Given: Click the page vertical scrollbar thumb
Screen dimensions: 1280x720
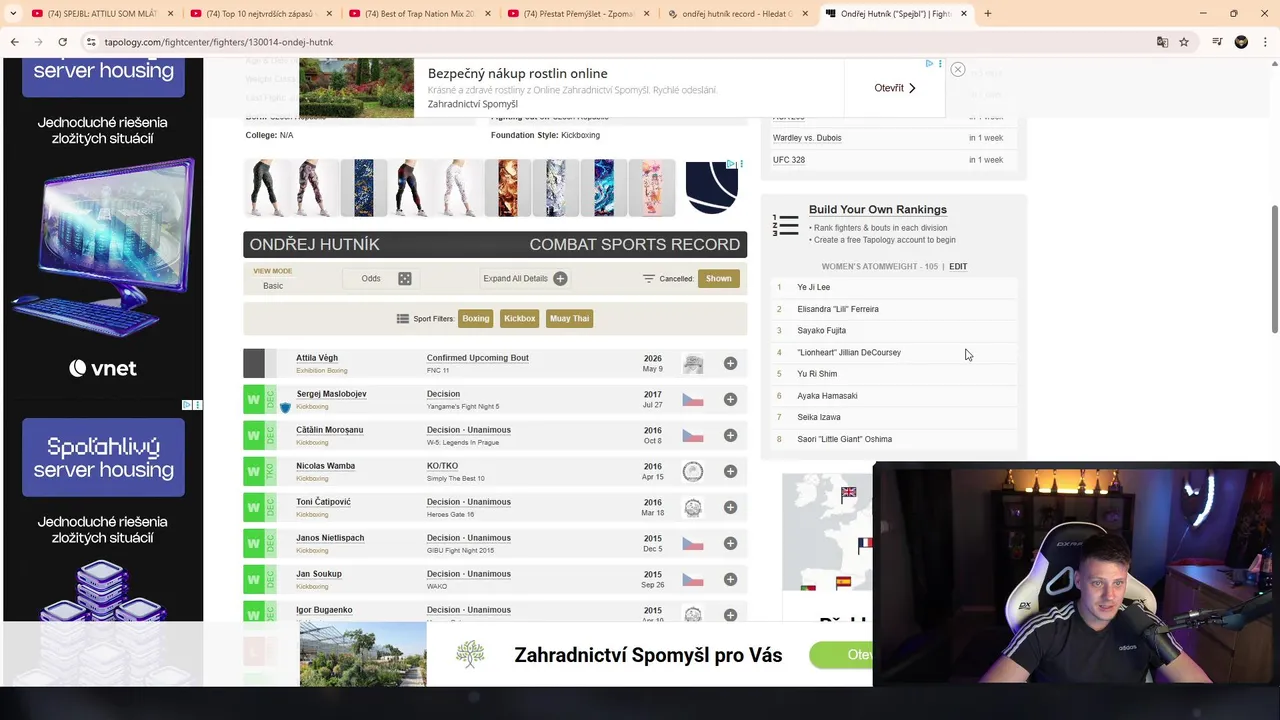Looking at the screenshot, I should (1274, 269).
